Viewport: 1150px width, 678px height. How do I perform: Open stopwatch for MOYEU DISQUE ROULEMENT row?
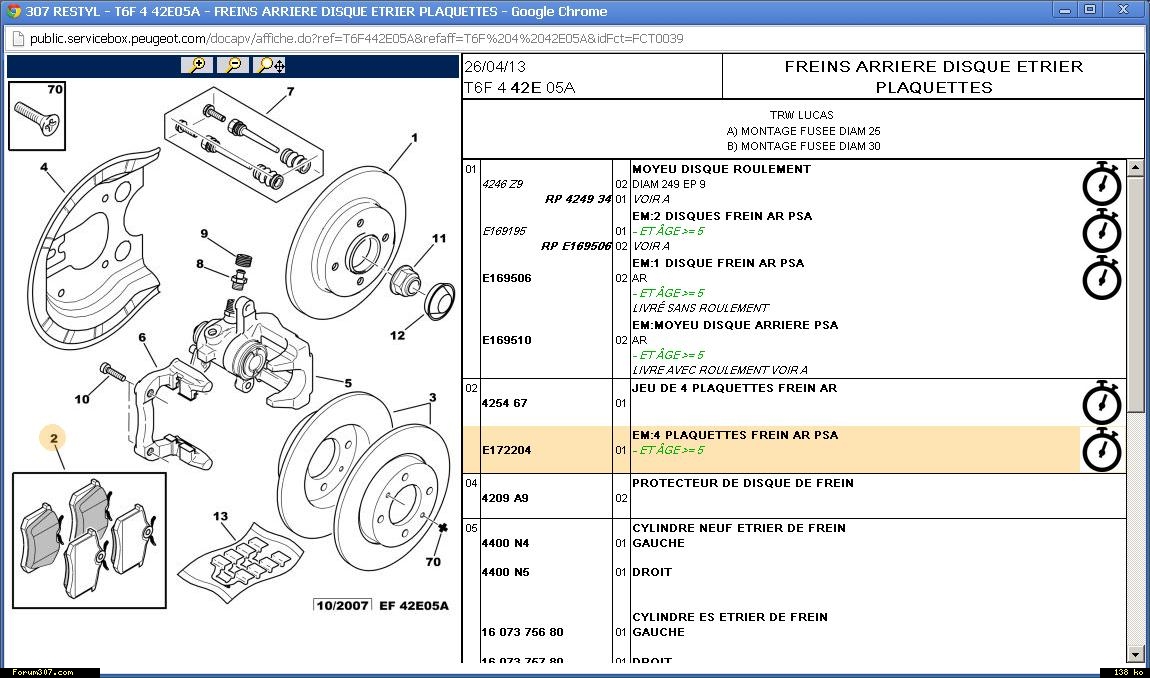pyautogui.click(x=1102, y=184)
